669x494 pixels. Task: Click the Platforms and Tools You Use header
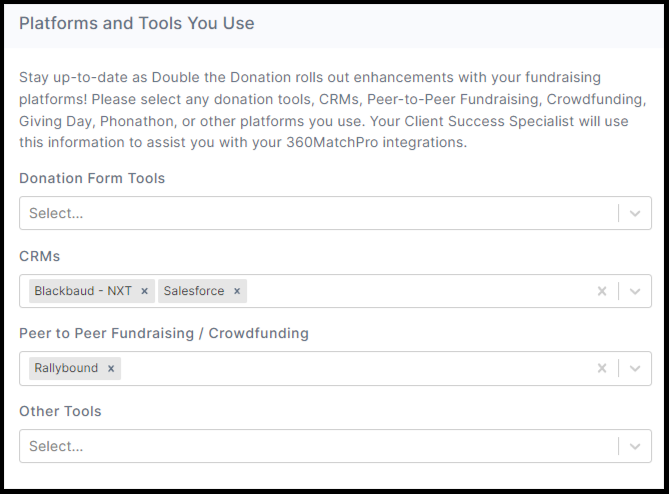137,23
